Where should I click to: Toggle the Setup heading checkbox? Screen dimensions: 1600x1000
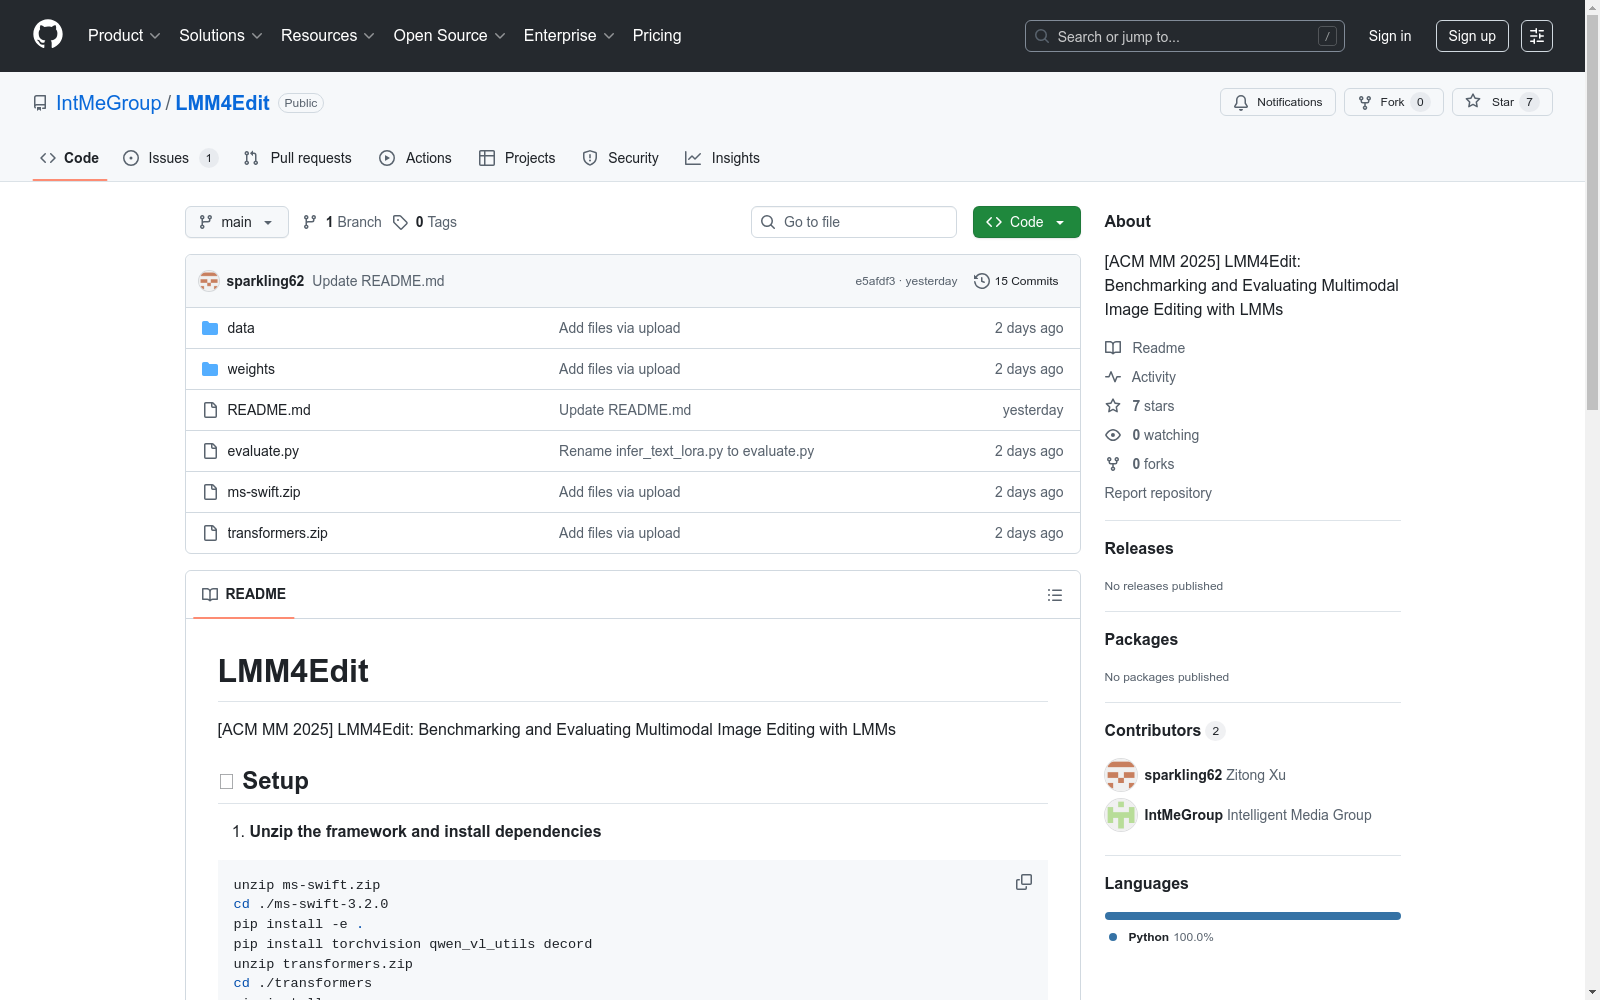[x=226, y=782]
